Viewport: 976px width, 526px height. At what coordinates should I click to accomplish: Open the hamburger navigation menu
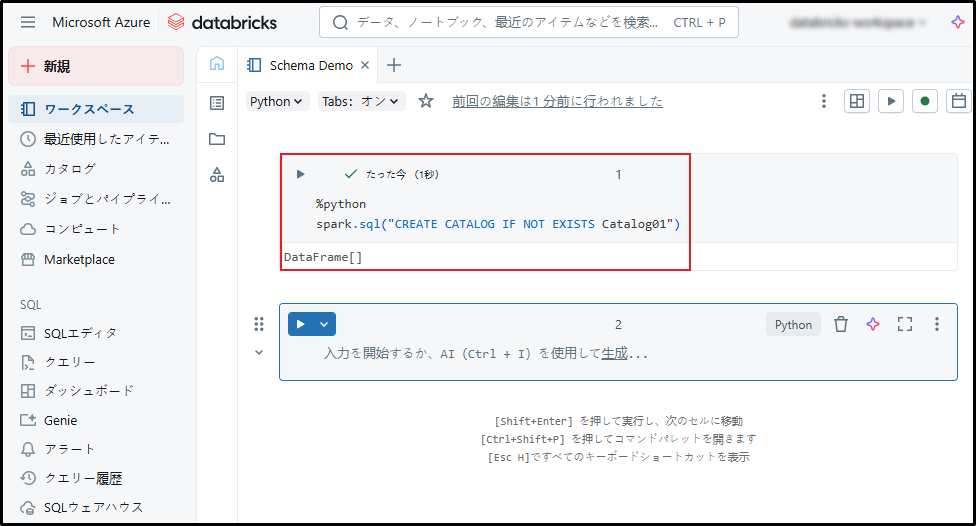[x=27, y=22]
